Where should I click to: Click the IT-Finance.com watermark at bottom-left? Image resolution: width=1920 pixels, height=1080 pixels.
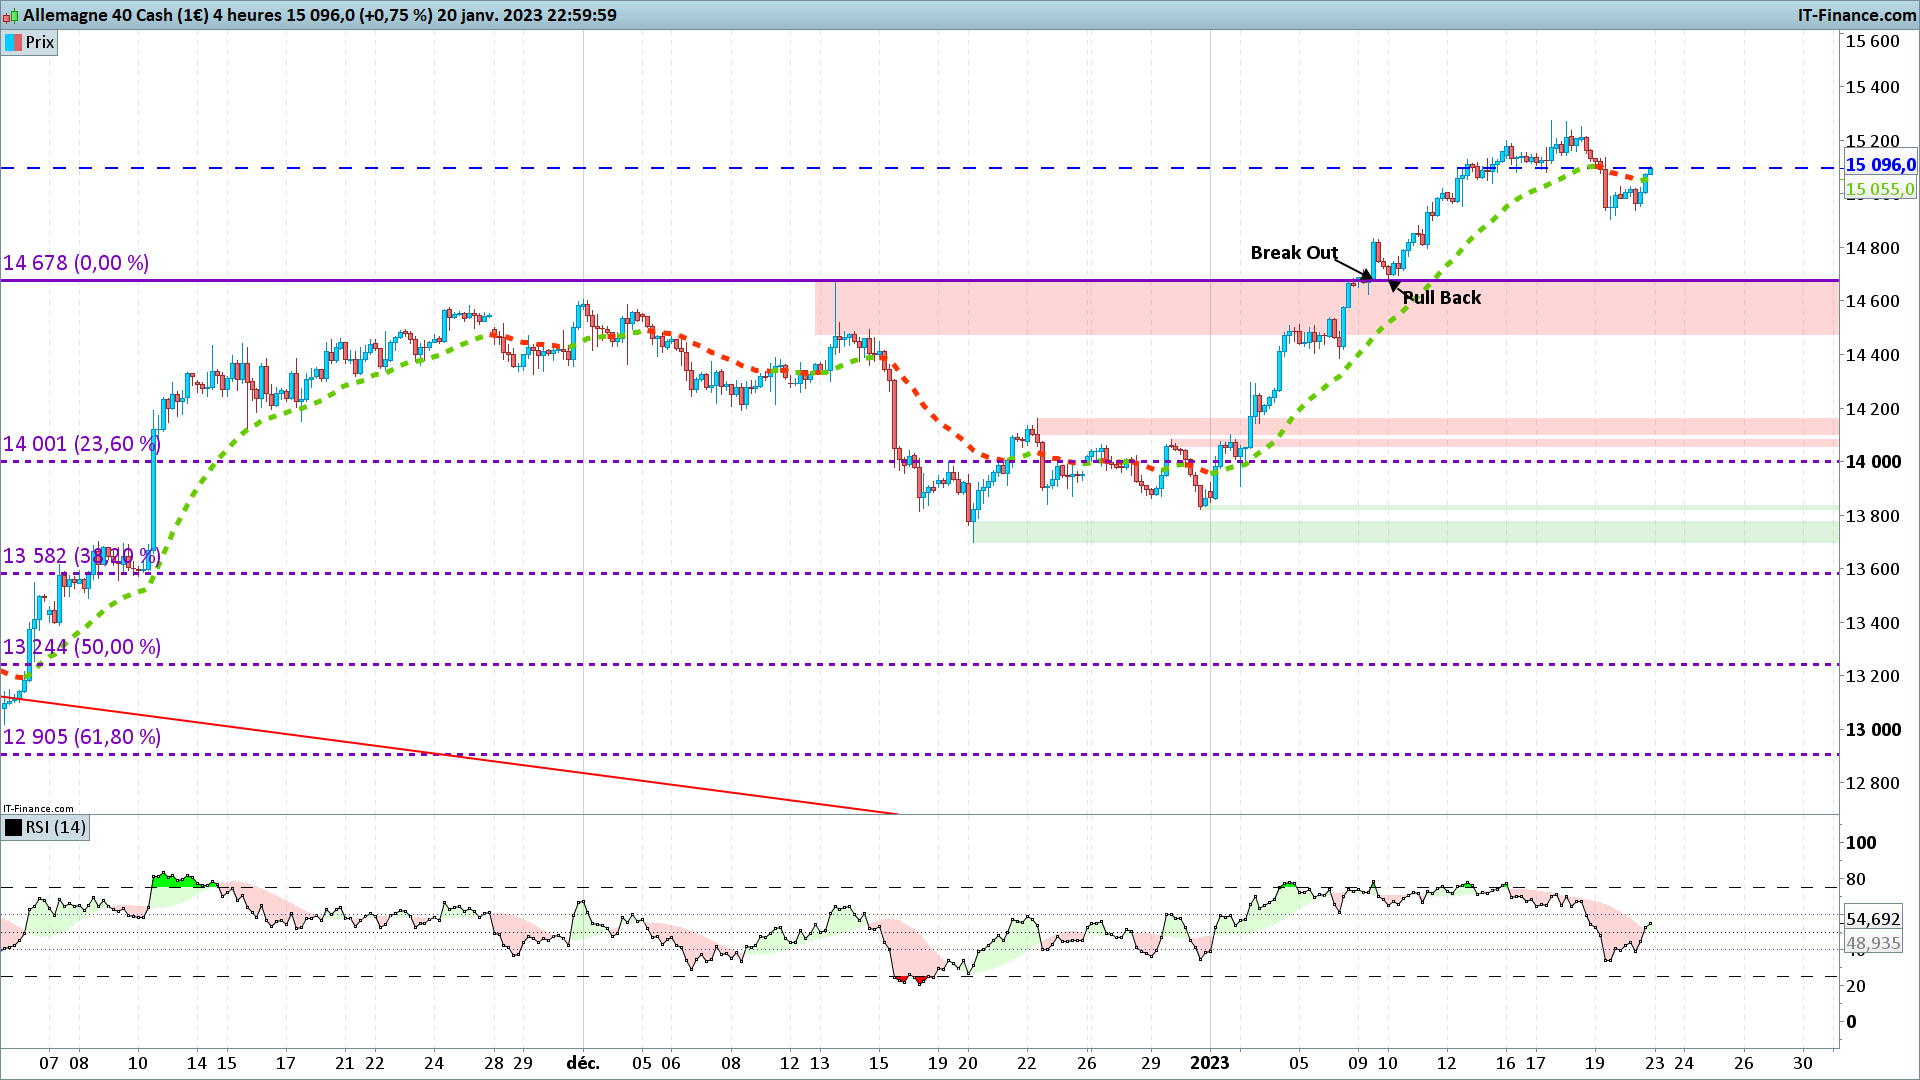(38, 808)
